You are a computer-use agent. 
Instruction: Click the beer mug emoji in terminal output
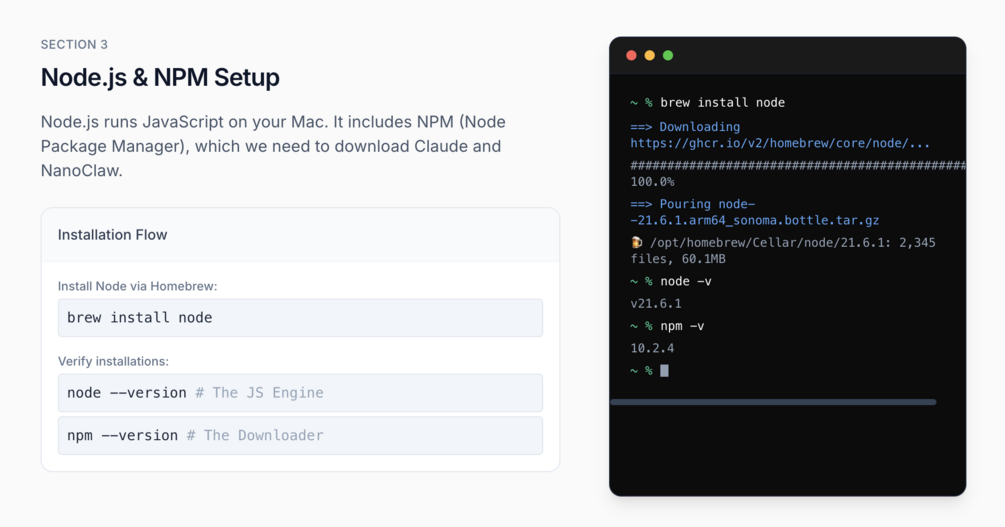(x=636, y=242)
